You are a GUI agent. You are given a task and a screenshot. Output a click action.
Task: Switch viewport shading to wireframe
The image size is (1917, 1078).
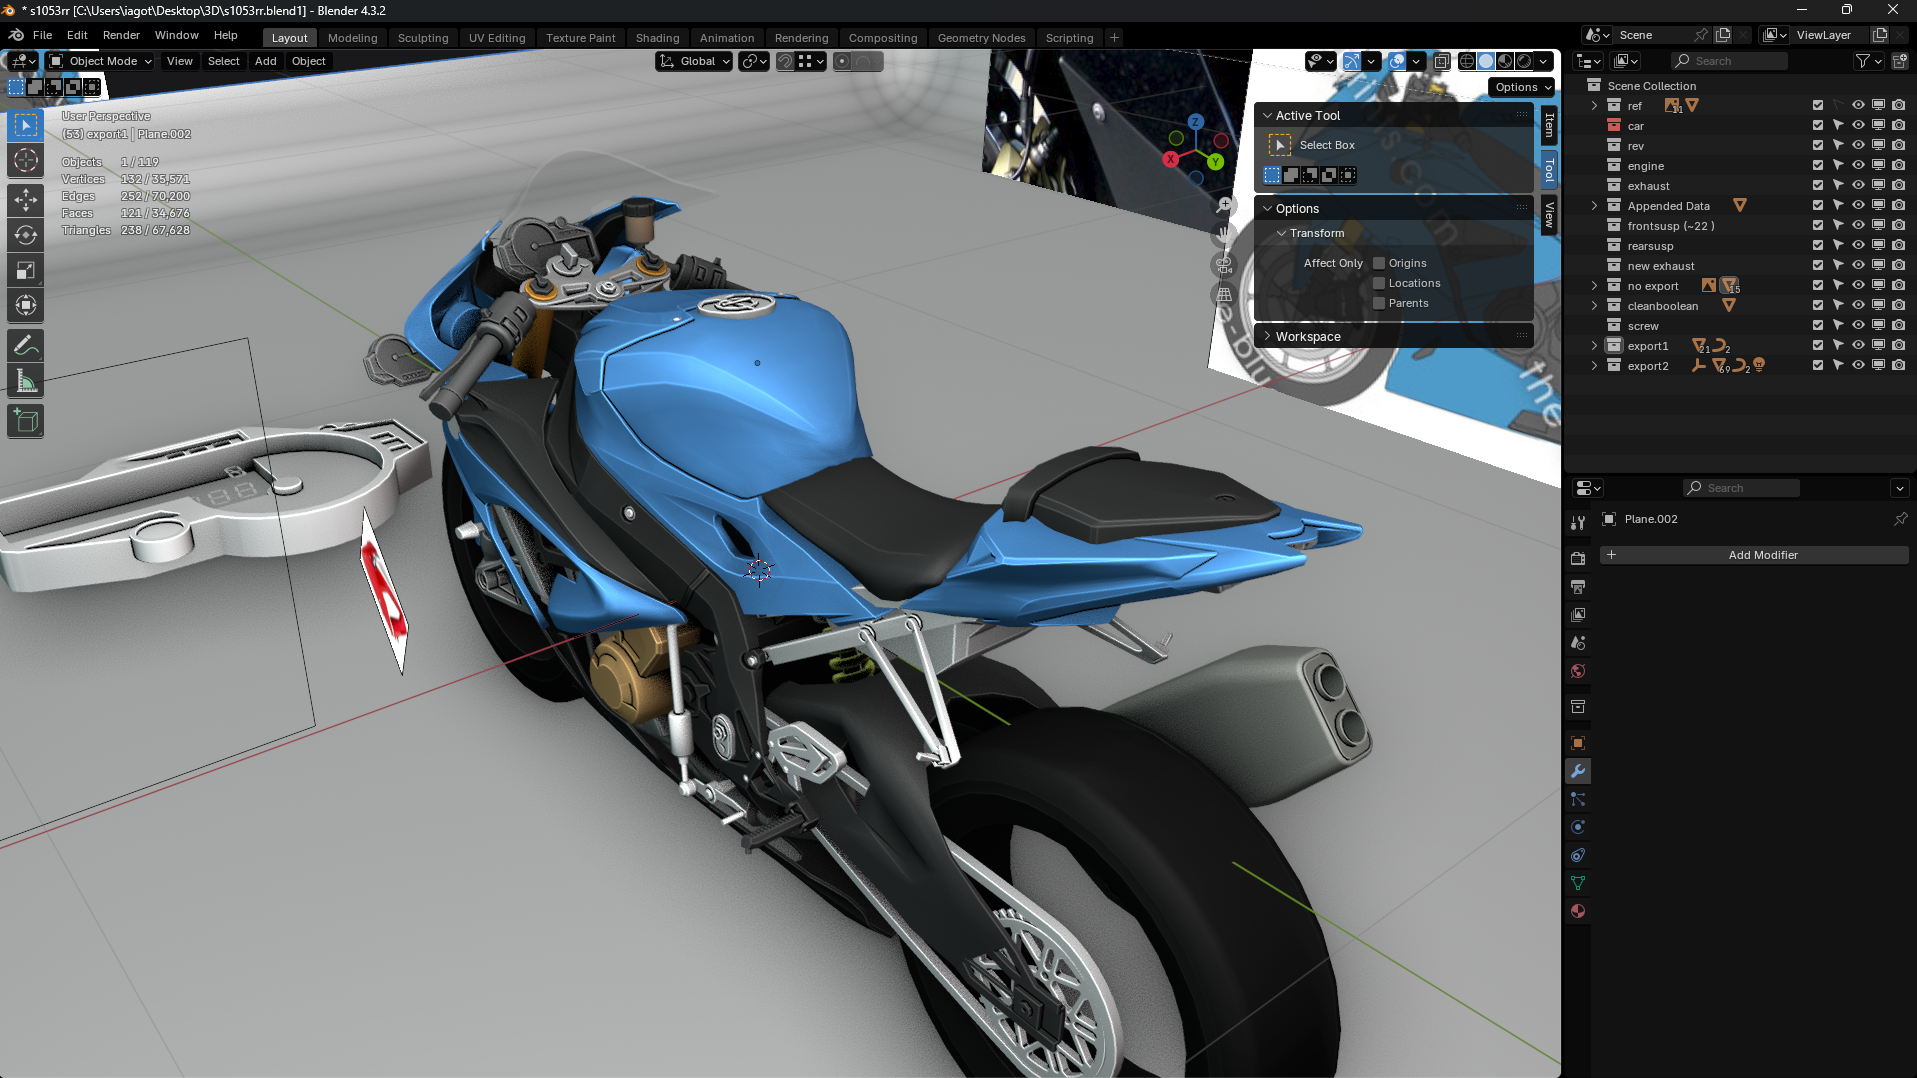coord(1467,61)
